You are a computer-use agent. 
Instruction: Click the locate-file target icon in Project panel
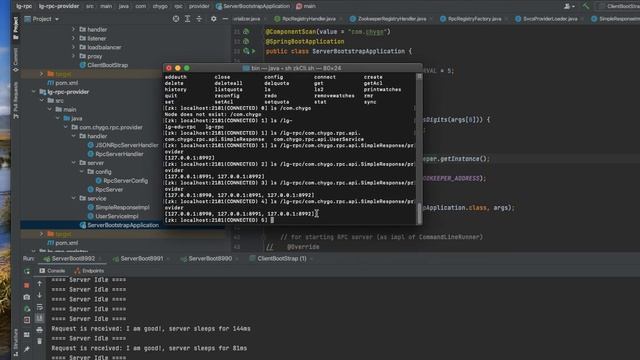pos(176,19)
